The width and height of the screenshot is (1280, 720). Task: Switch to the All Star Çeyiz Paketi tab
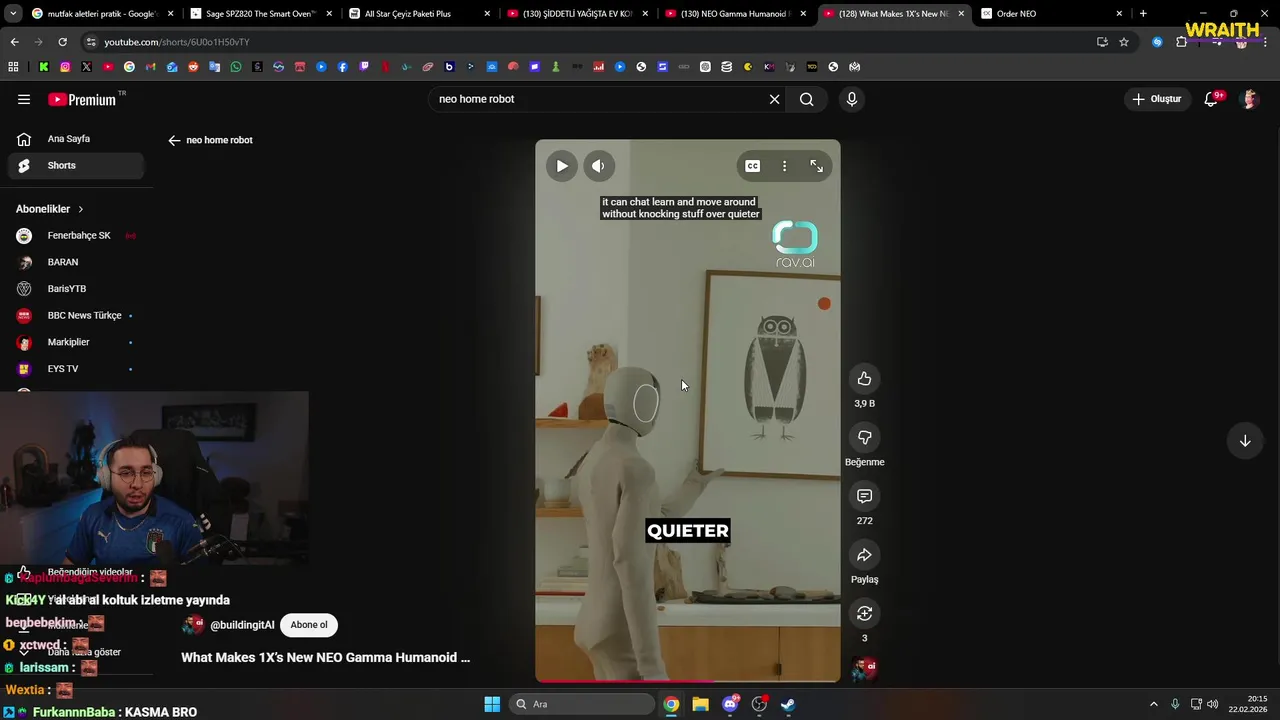point(420,14)
